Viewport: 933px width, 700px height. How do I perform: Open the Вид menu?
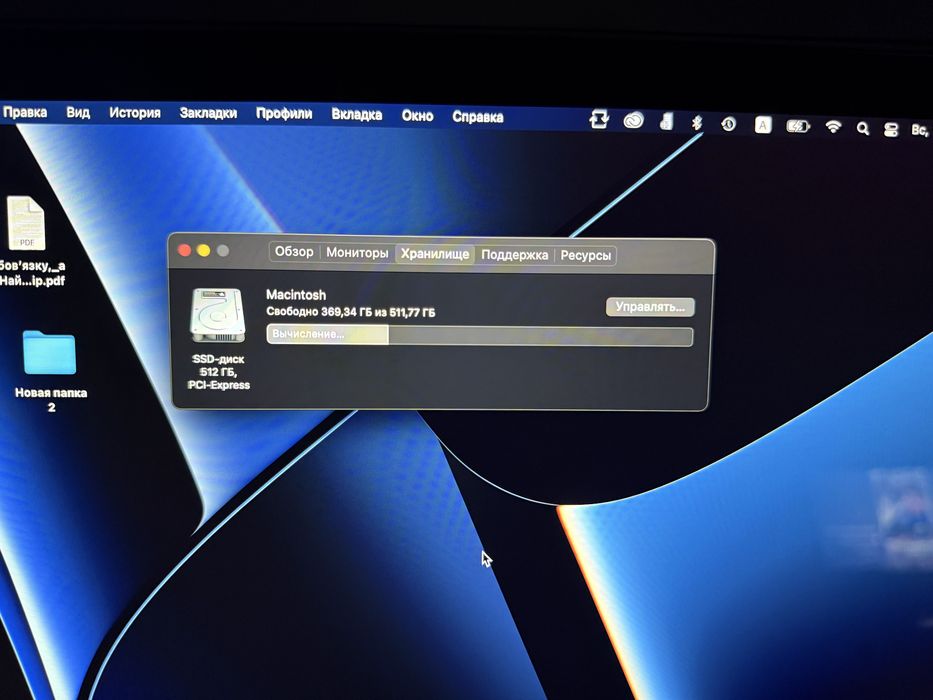(78, 112)
